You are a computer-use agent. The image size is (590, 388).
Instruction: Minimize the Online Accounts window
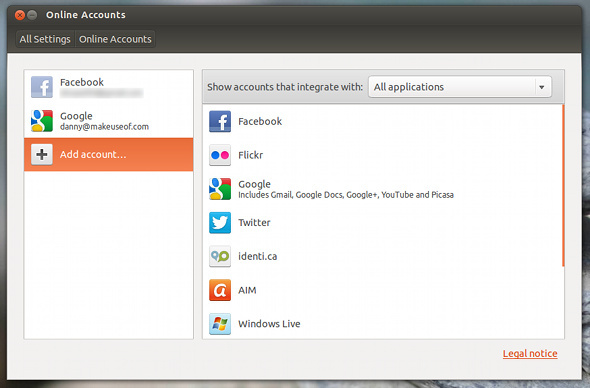coord(32,15)
